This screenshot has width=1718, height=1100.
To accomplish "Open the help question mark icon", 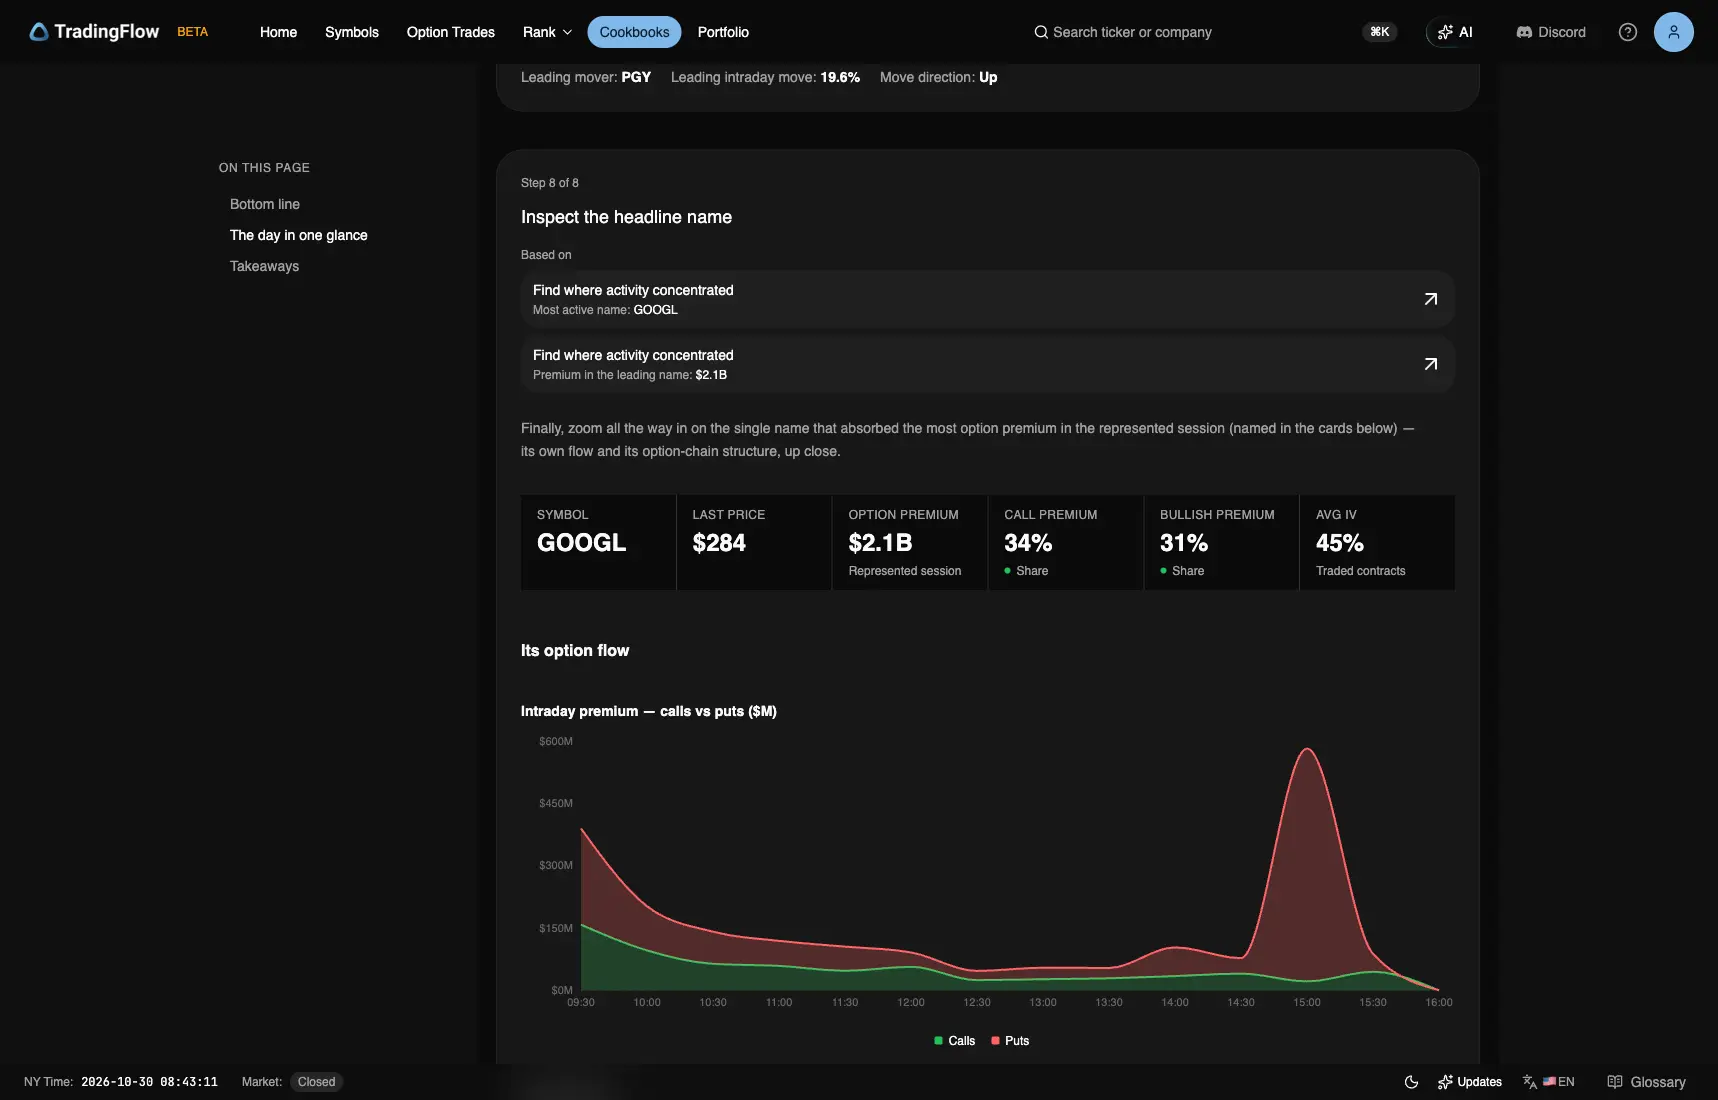I will click(x=1628, y=32).
